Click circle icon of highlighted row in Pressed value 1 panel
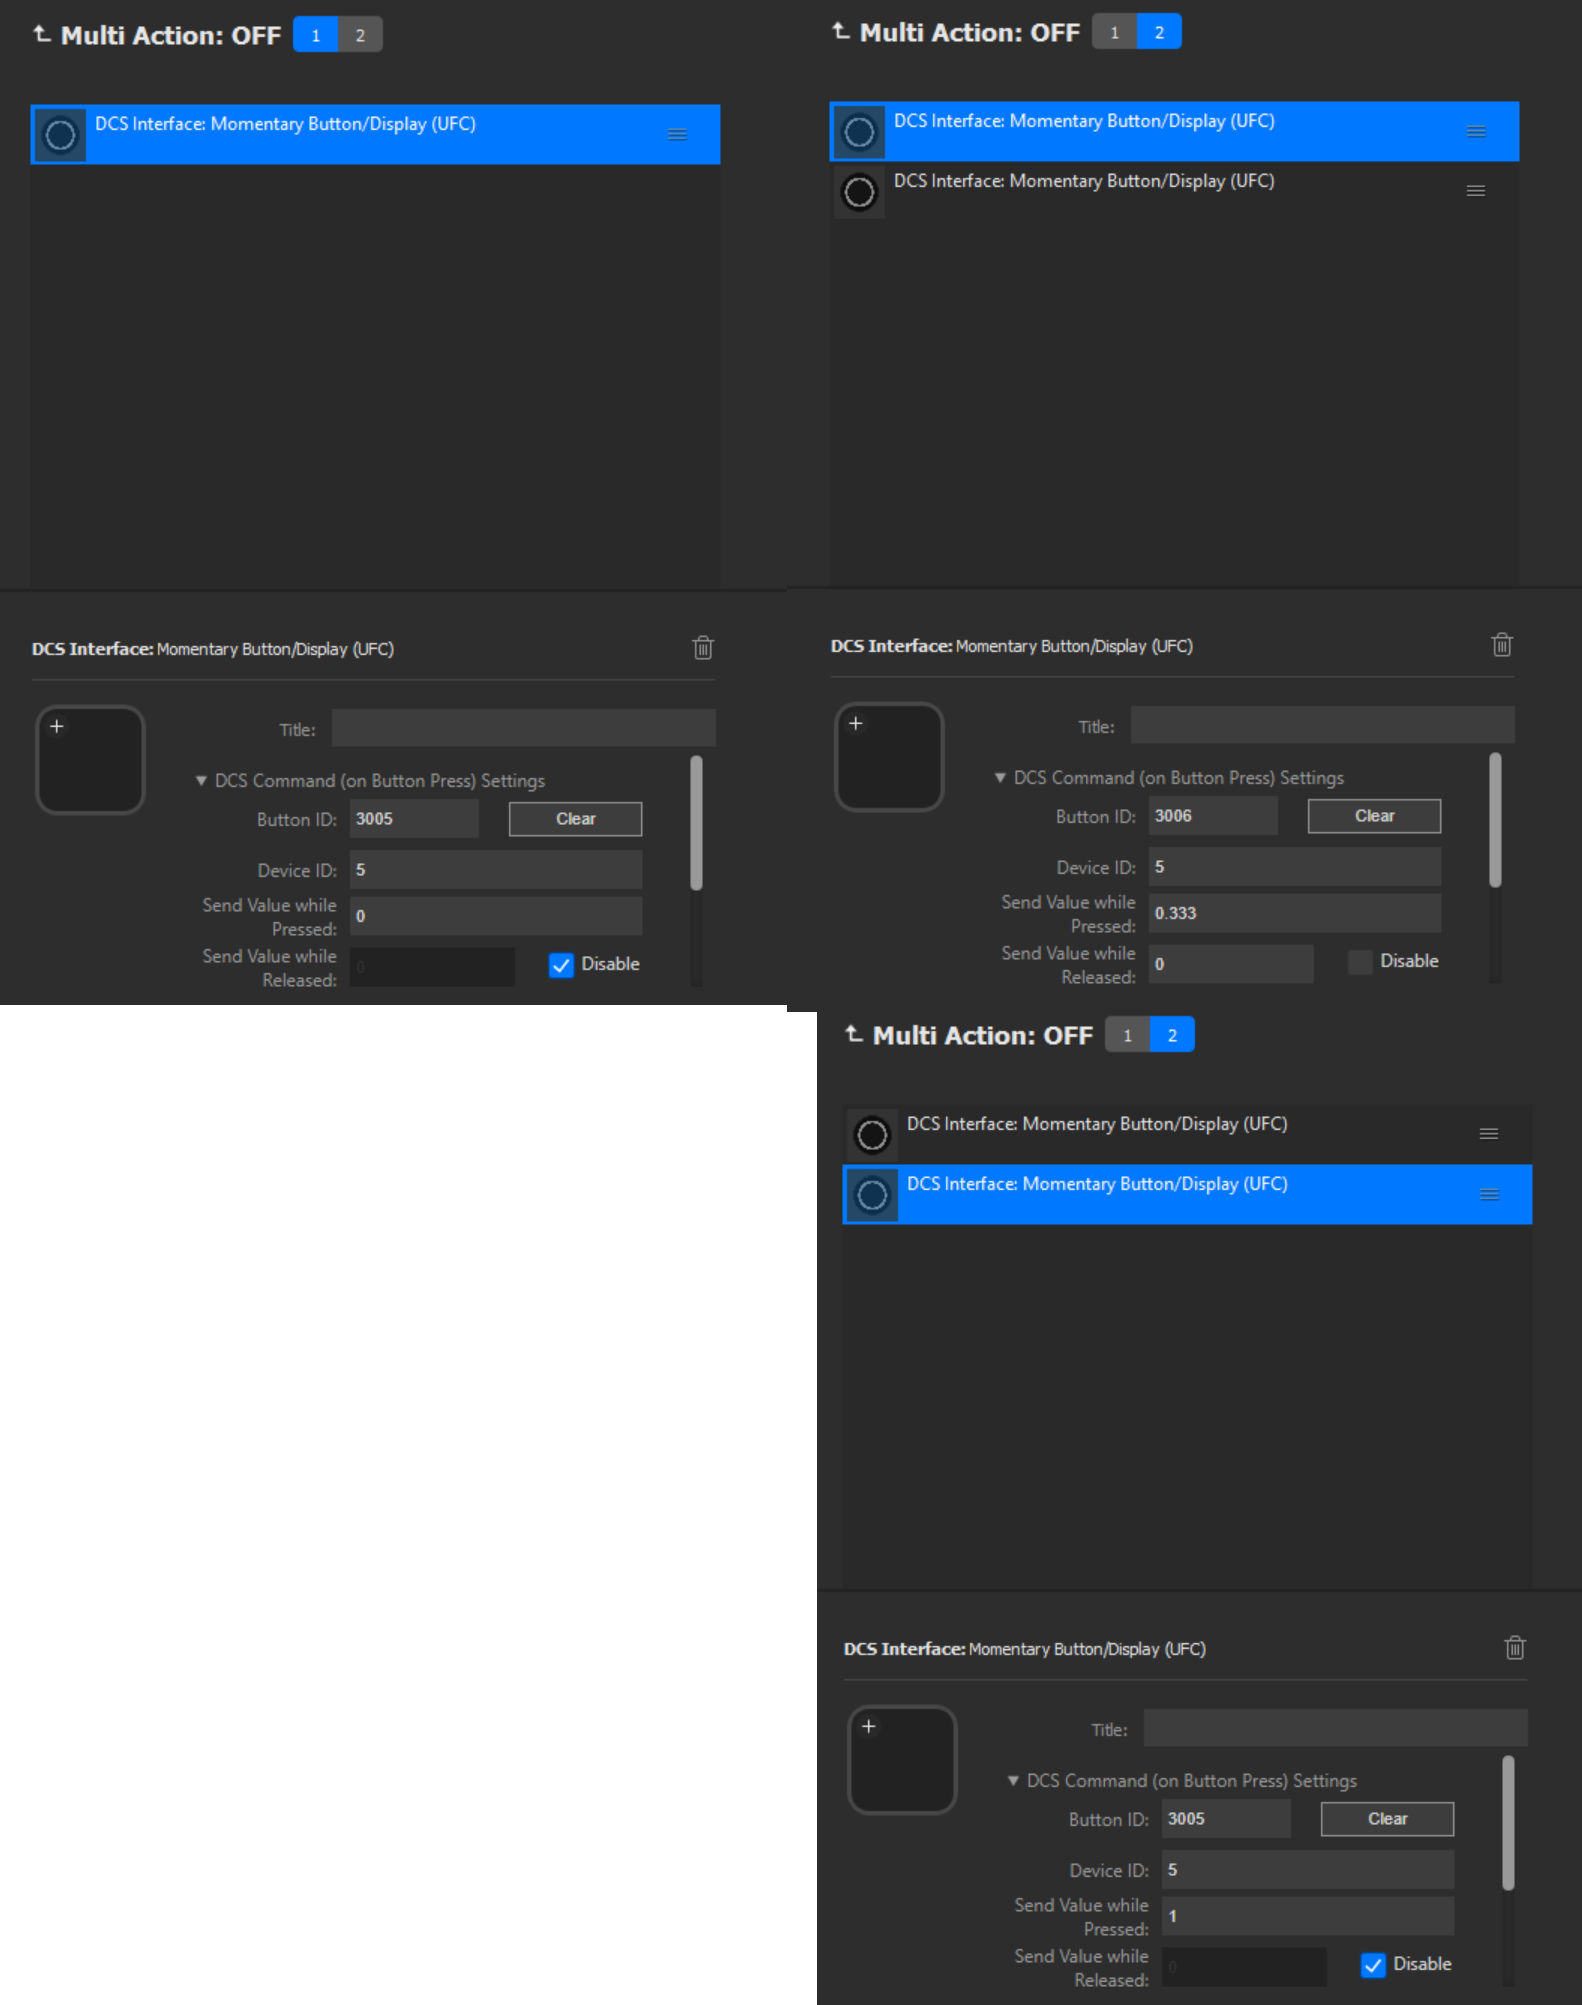 [x=872, y=1194]
